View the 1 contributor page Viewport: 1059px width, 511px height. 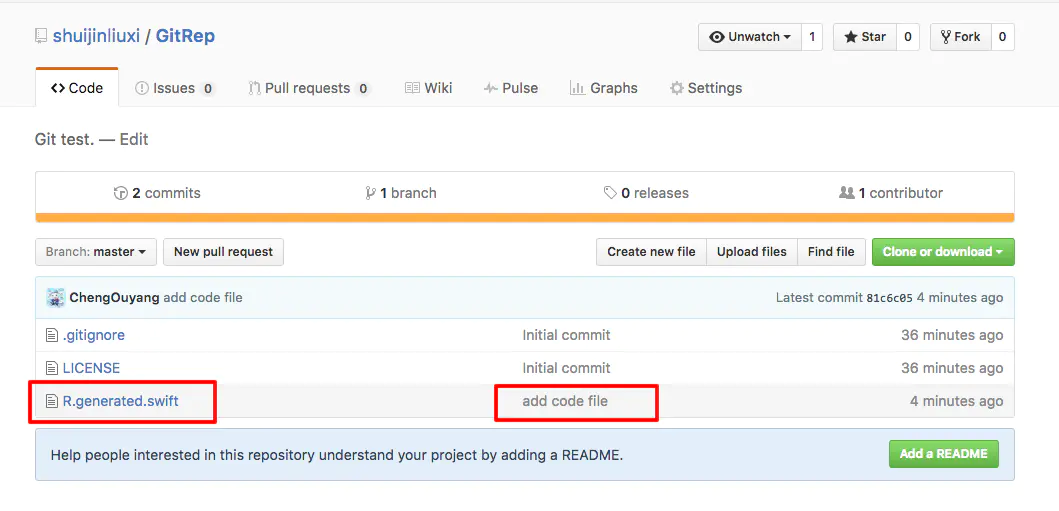click(891, 193)
